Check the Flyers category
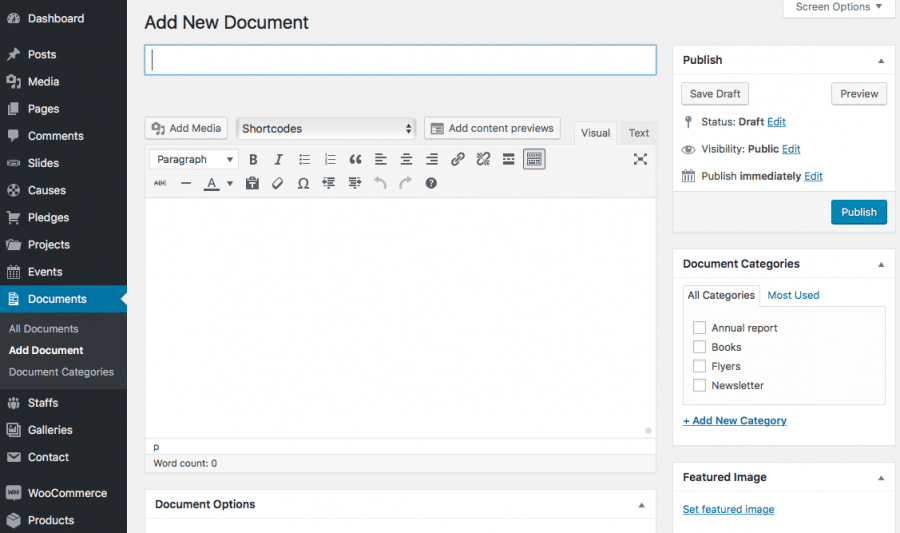Viewport: 900px width, 533px height. click(x=699, y=366)
